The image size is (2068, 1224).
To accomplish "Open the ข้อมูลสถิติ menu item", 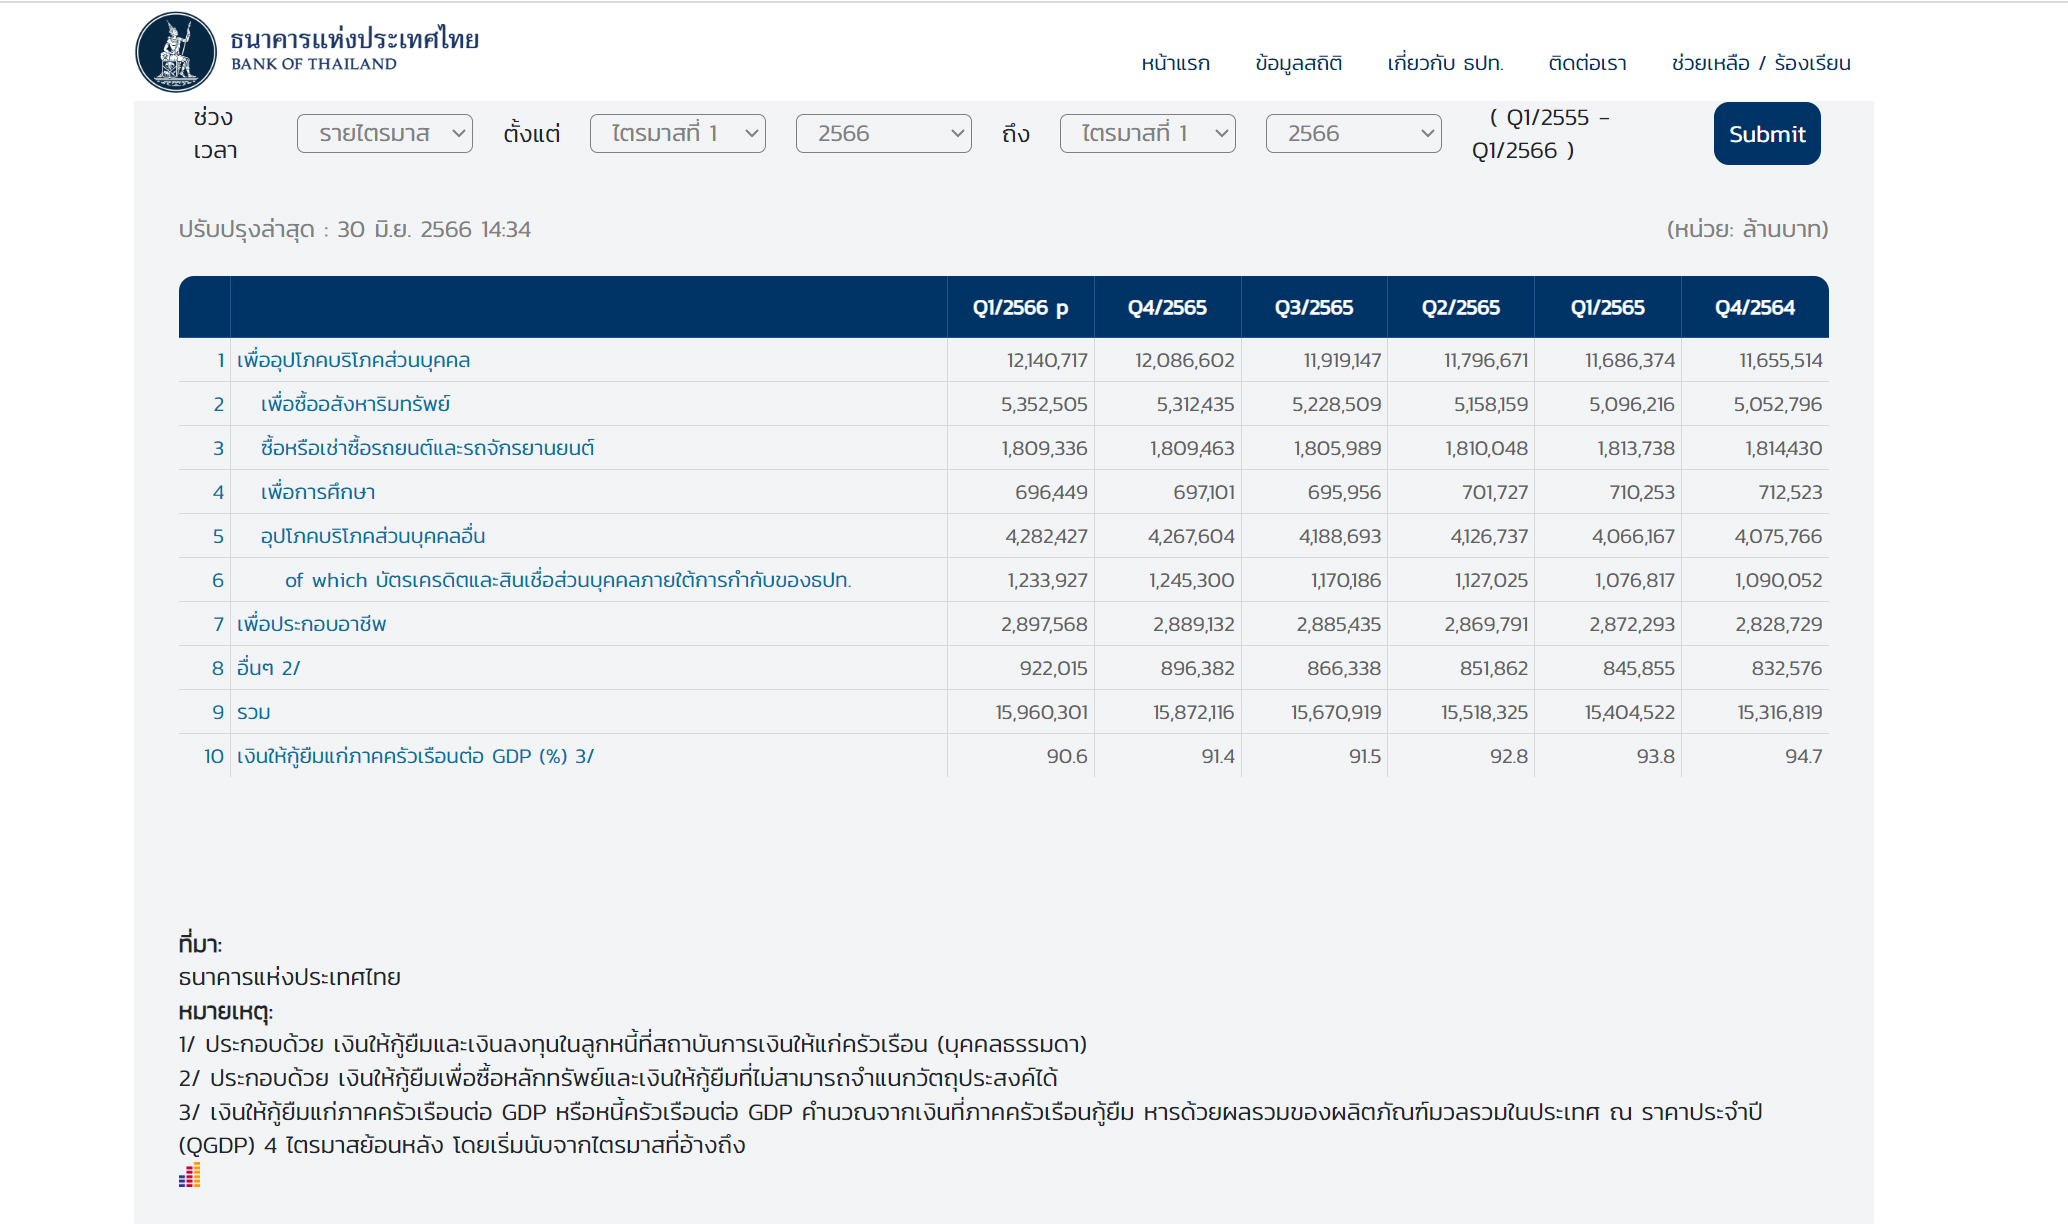I will pyautogui.click(x=1298, y=63).
